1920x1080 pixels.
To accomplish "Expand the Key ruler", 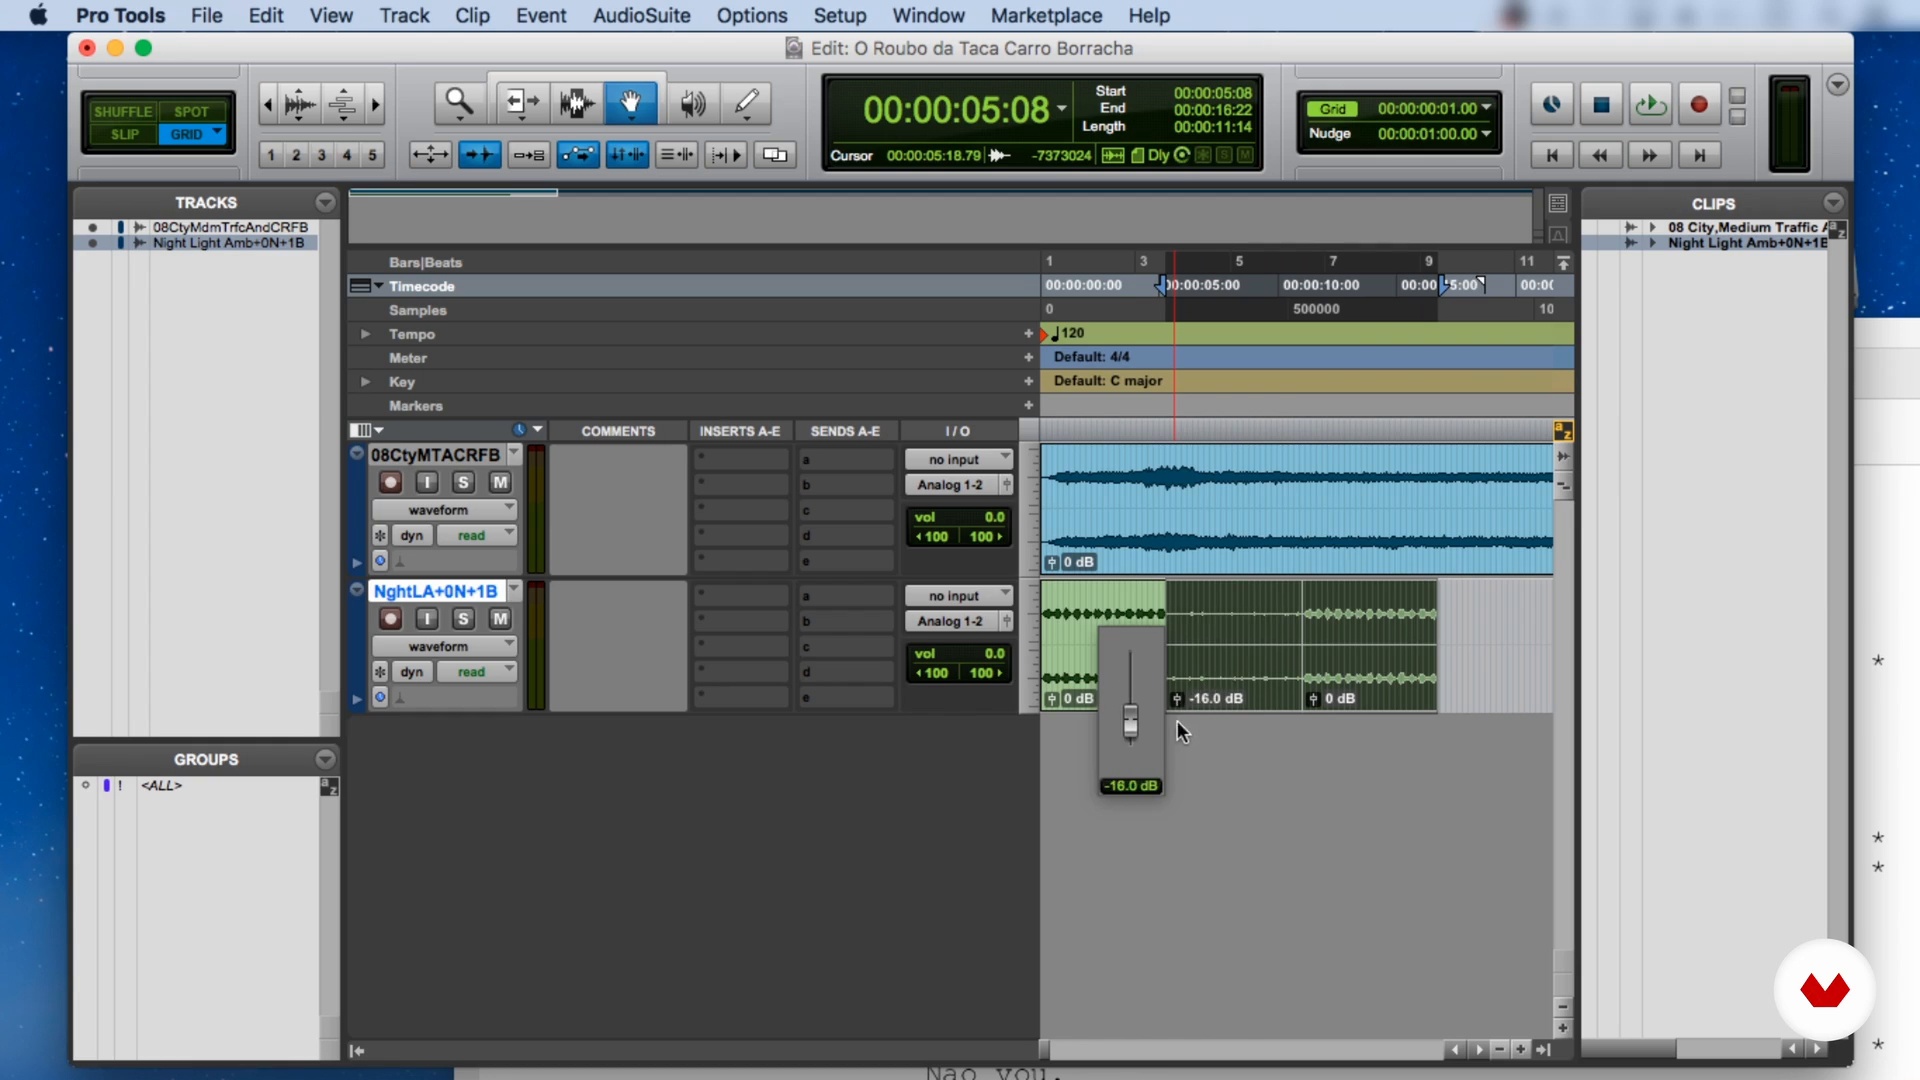I will coord(365,382).
